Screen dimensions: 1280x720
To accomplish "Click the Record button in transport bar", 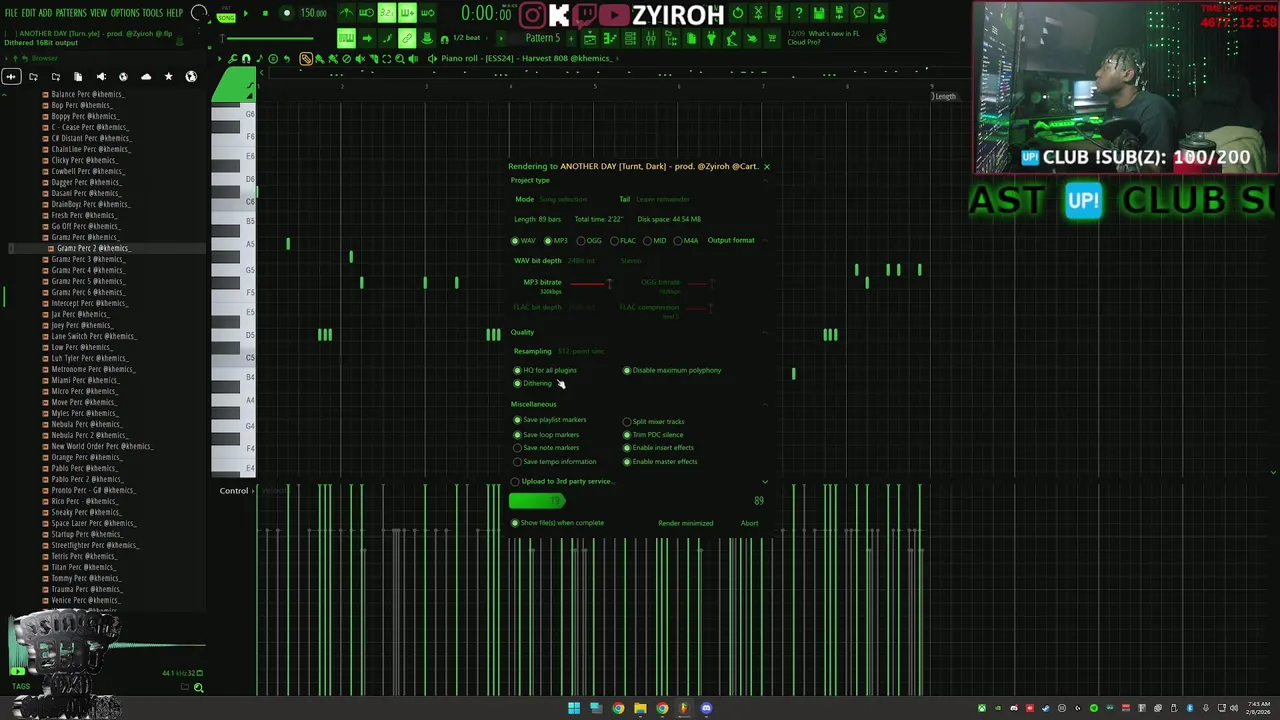I will coord(286,13).
